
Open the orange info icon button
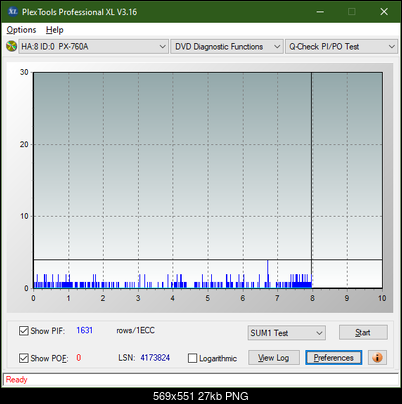pos(377,358)
